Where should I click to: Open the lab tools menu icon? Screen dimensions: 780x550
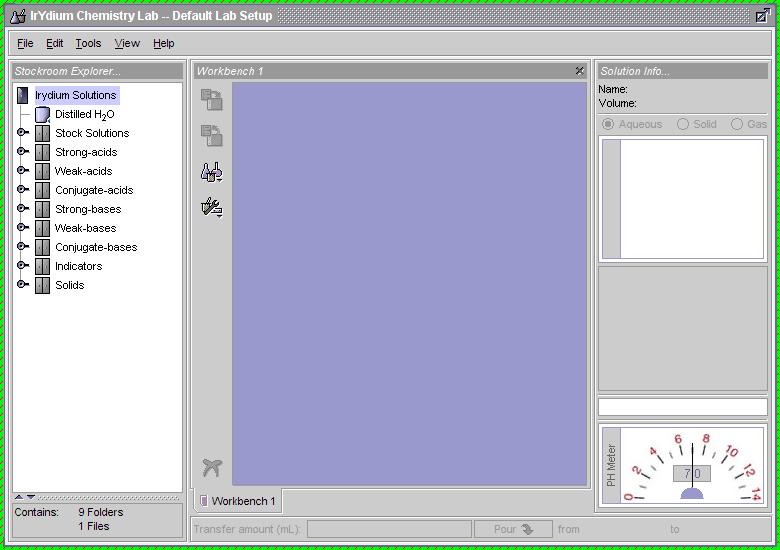pos(211,208)
